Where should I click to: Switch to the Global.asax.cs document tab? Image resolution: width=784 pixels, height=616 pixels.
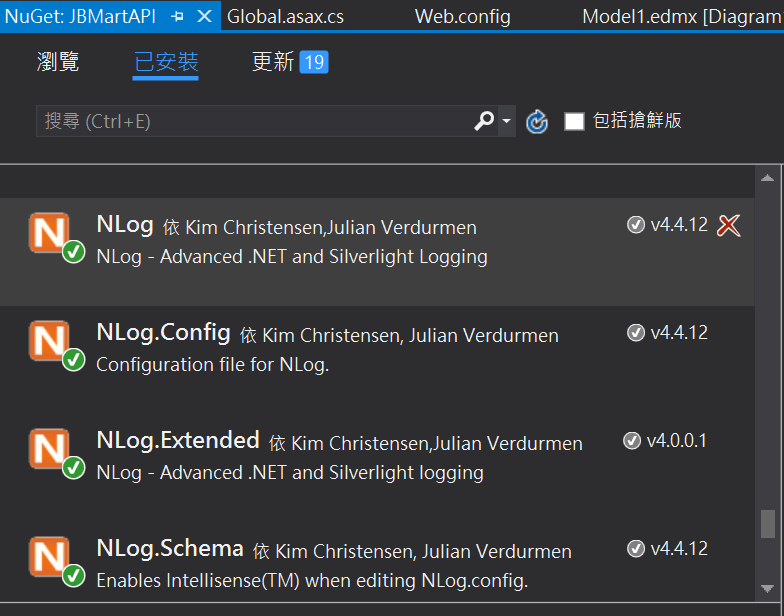point(285,17)
